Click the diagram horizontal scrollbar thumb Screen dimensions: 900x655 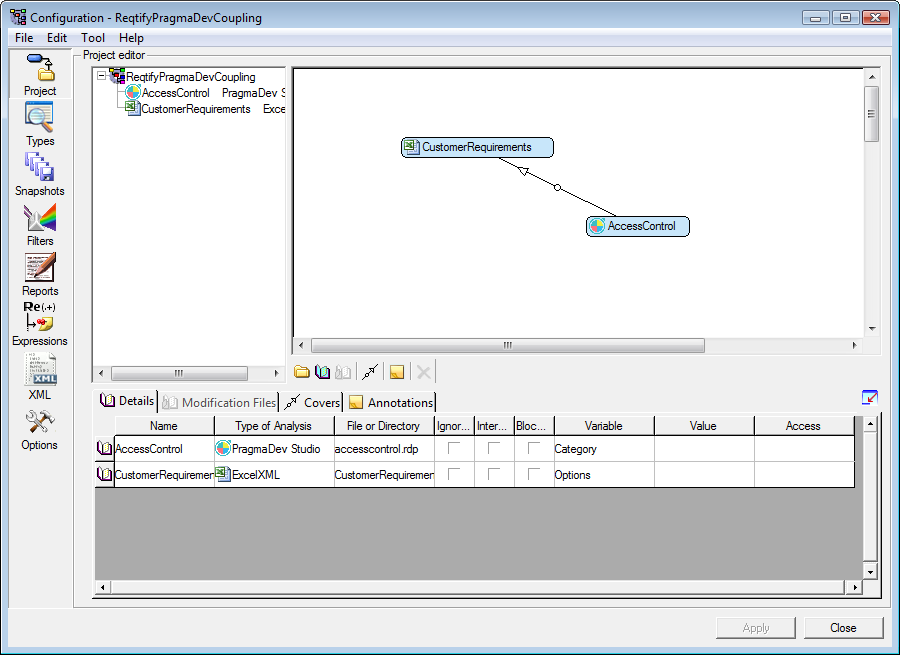(x=507, y=345)
